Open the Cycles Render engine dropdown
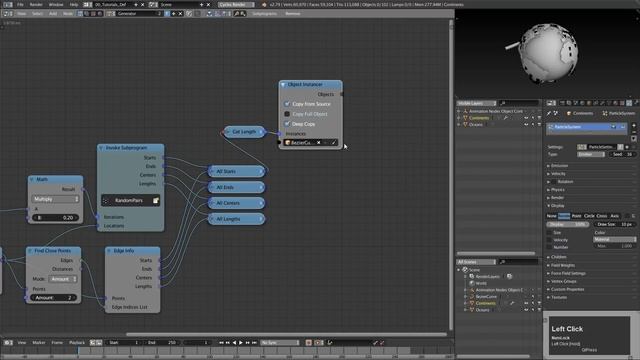Image resolution: width=640 pixels, height=360 pixels. coord(236,4)
